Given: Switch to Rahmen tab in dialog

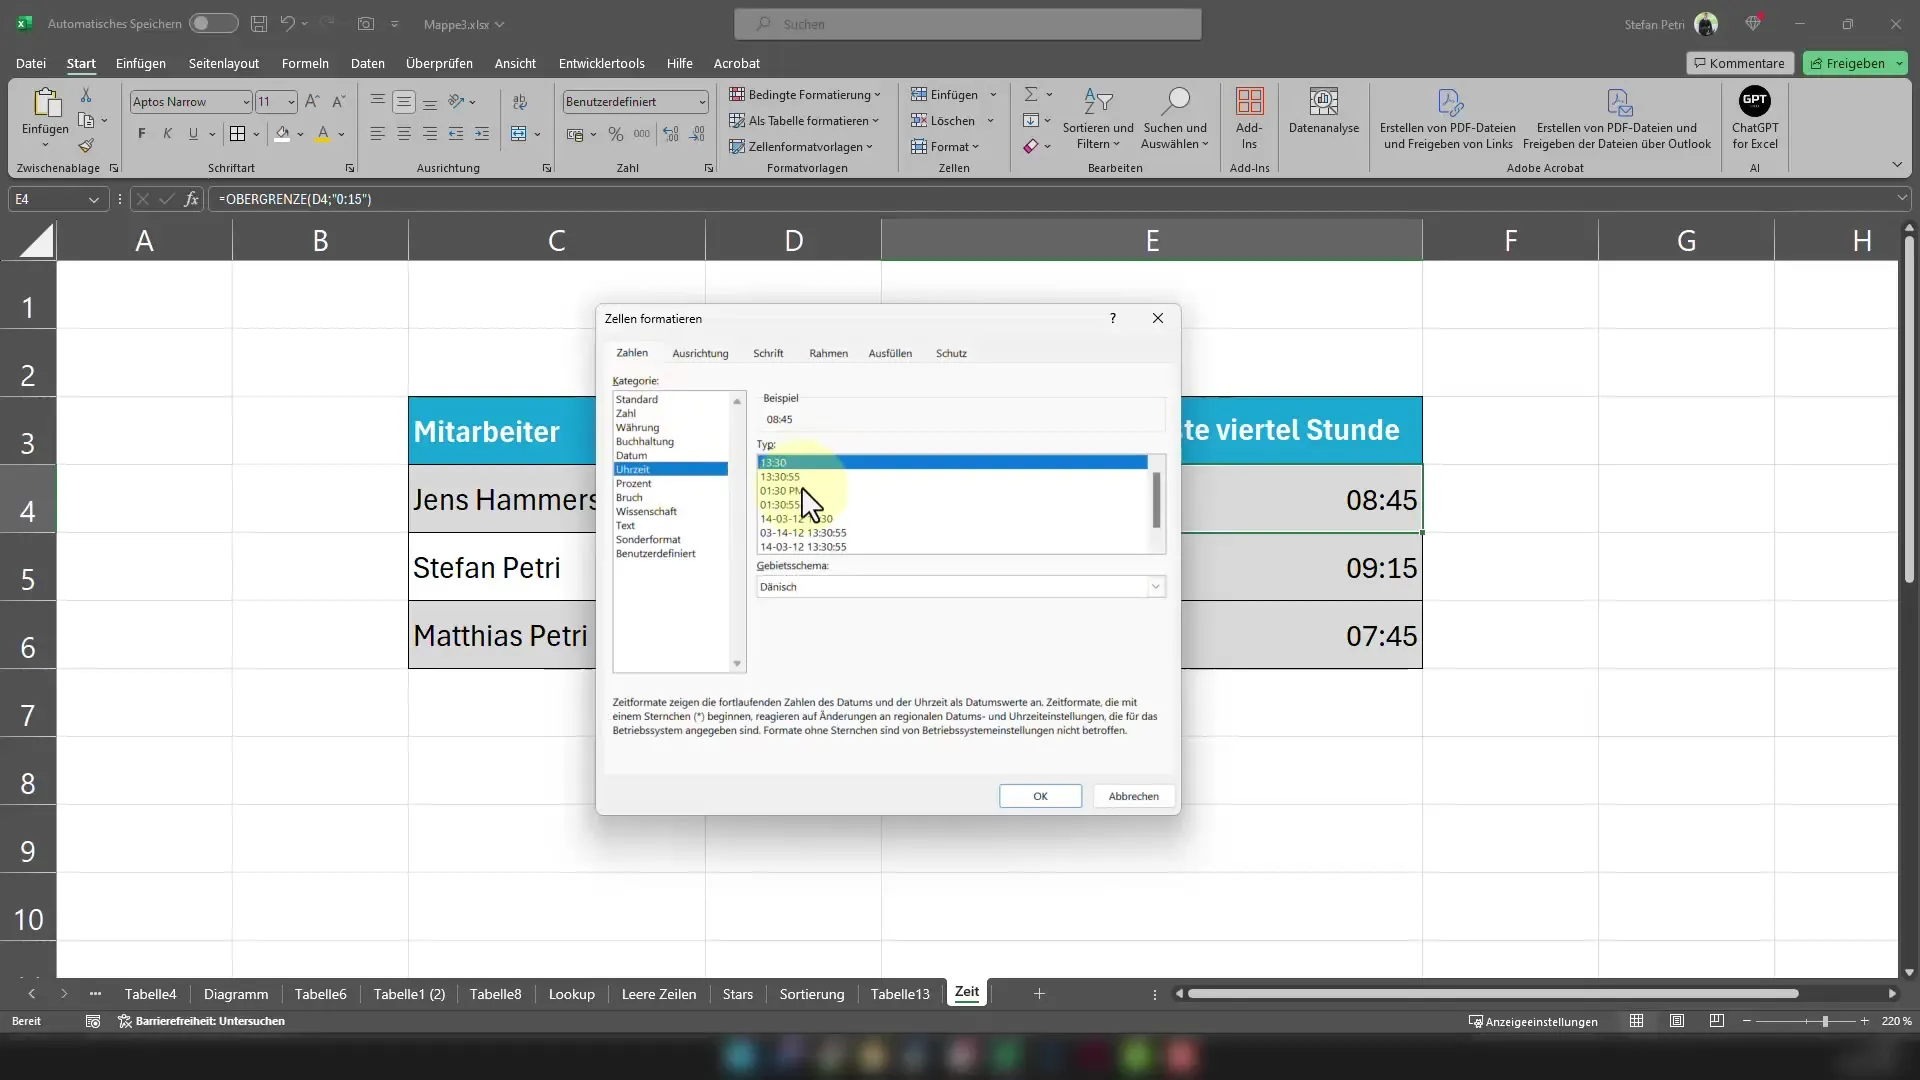Looking at the screenshot, I should pyautogui.click(x=828, y=353).
